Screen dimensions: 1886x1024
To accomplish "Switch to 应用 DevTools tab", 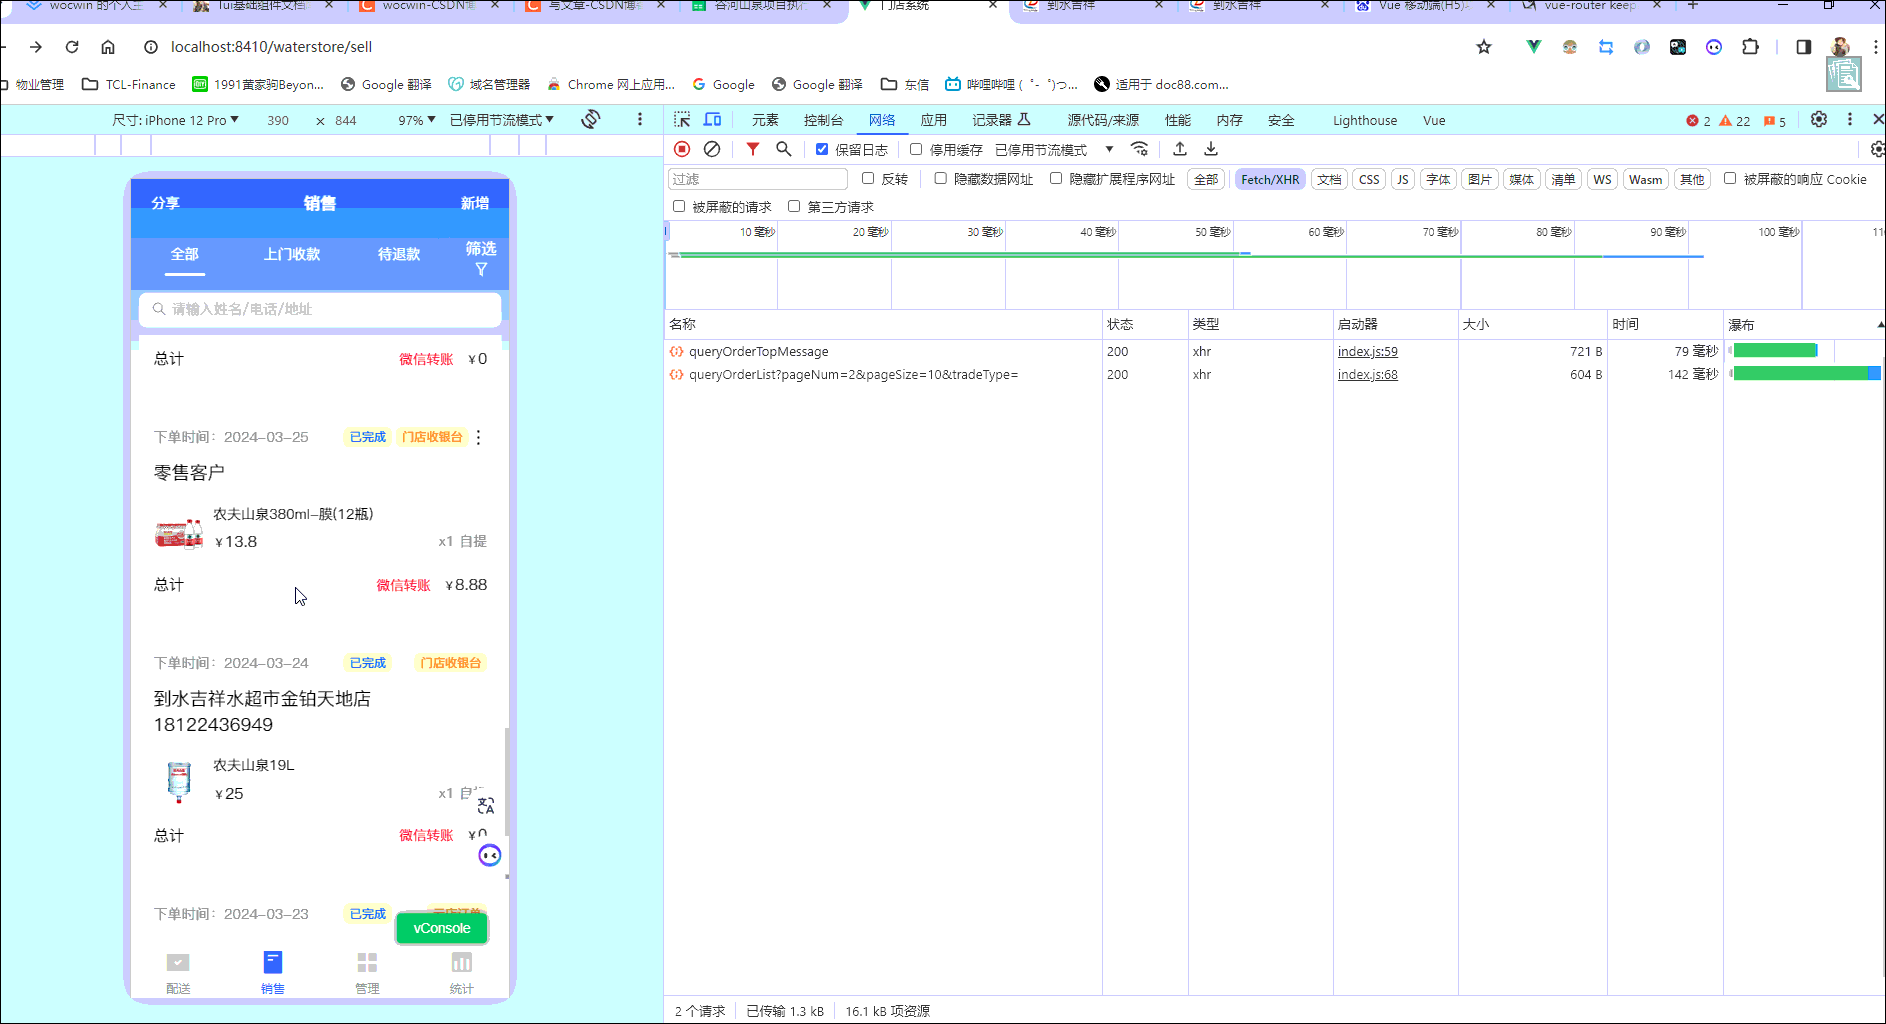I will coord(934,120).
